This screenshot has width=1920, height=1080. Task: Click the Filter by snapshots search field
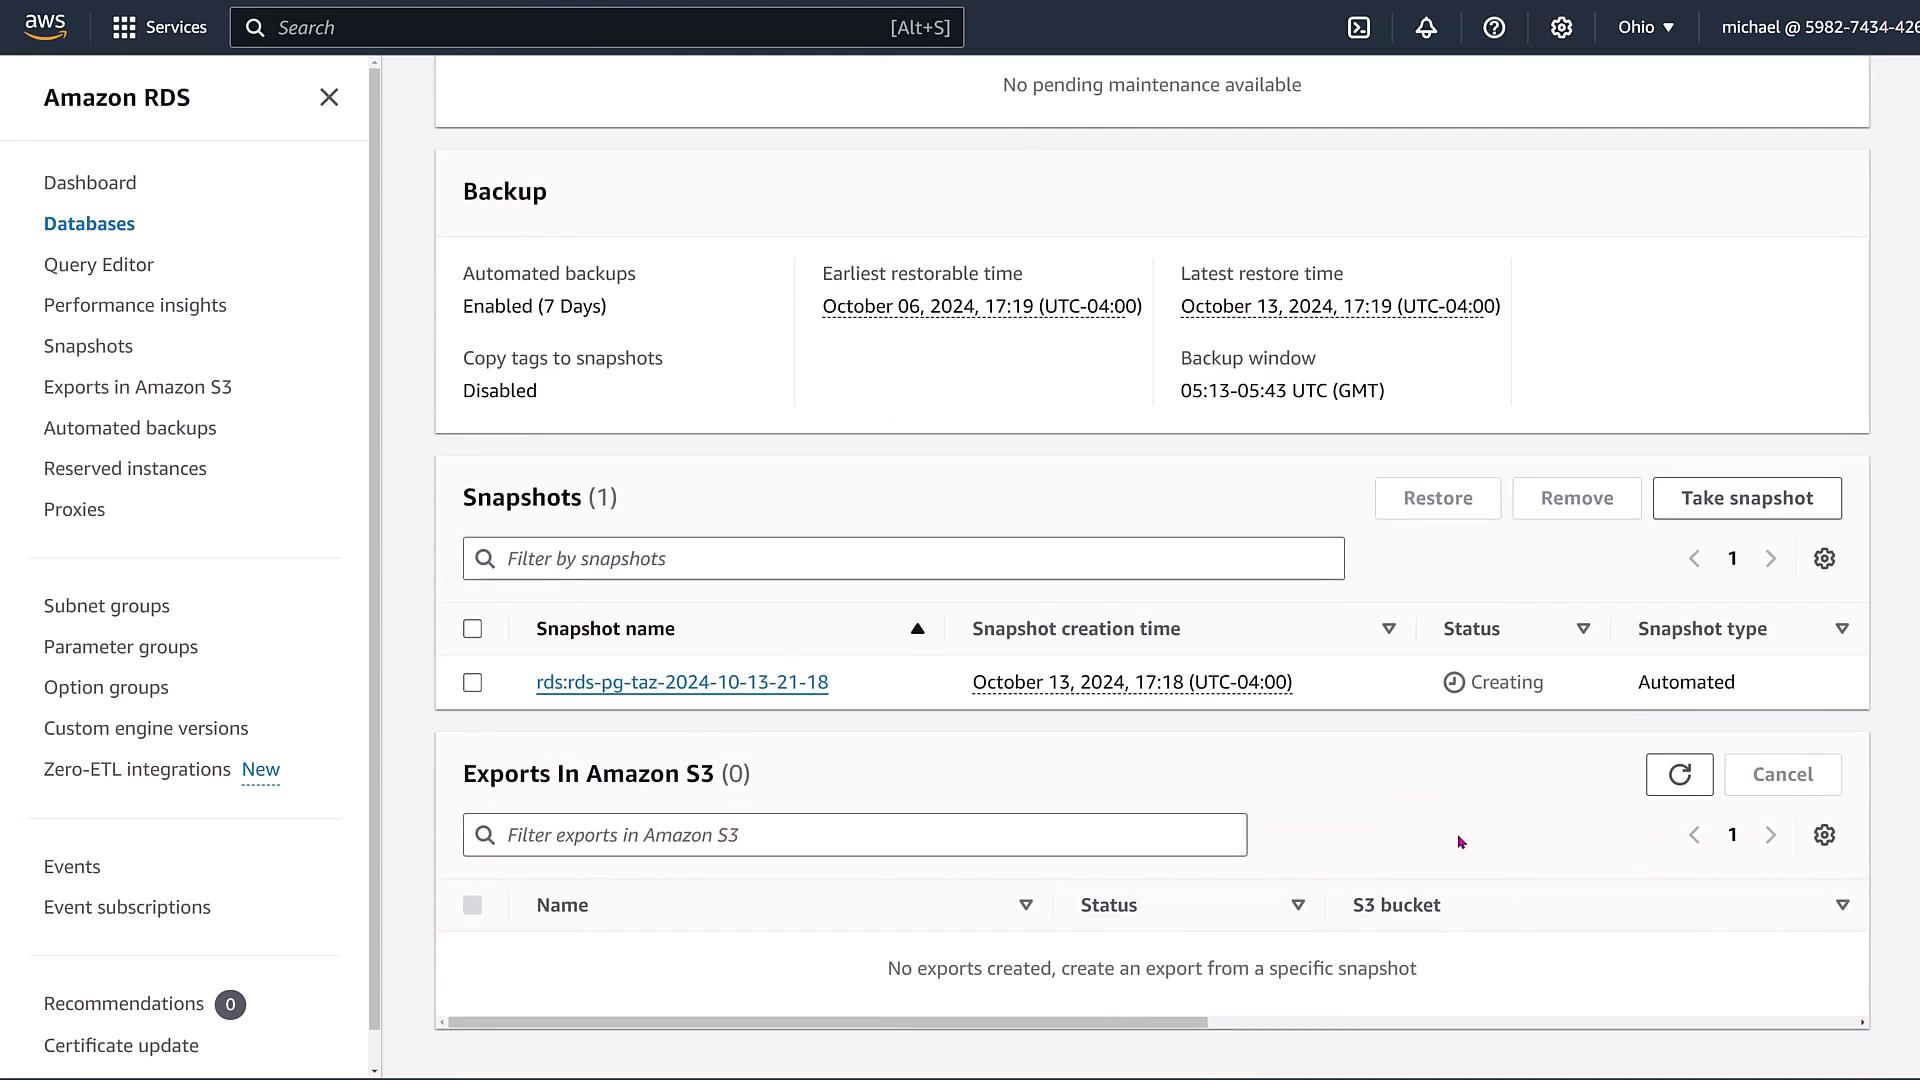(903, 559)
